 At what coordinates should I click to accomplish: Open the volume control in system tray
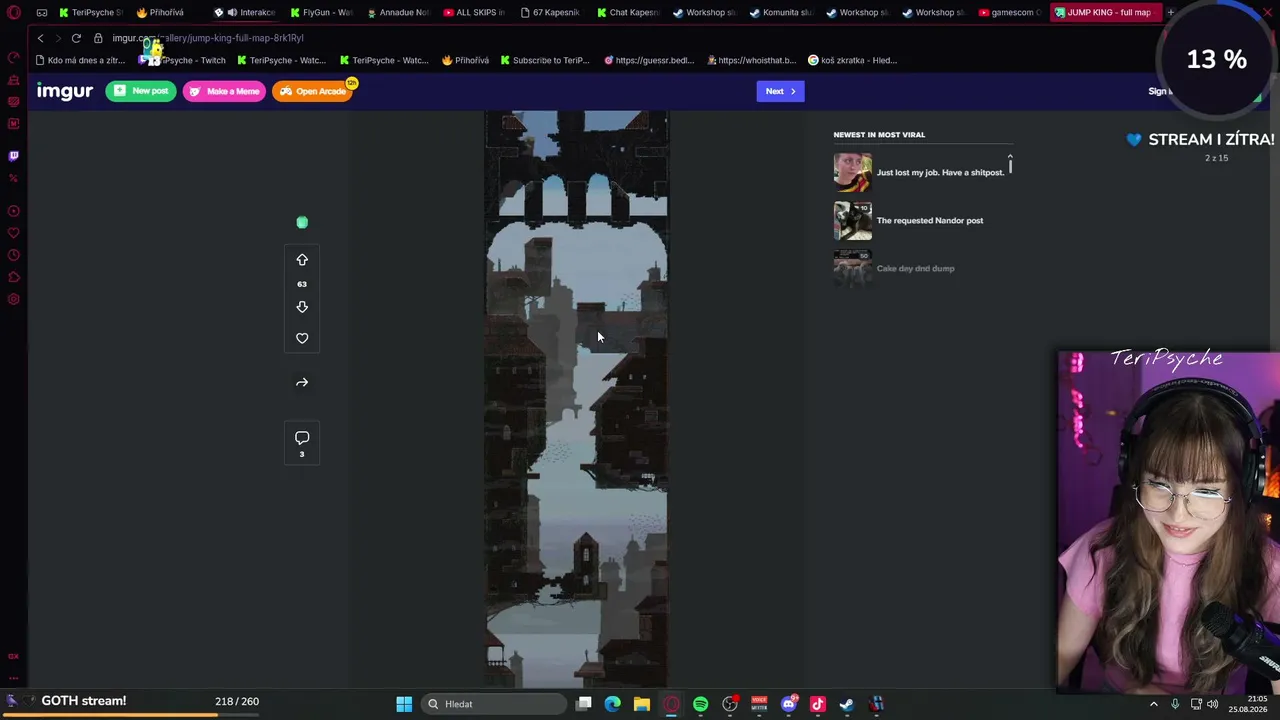click(x=1213, y=704)
